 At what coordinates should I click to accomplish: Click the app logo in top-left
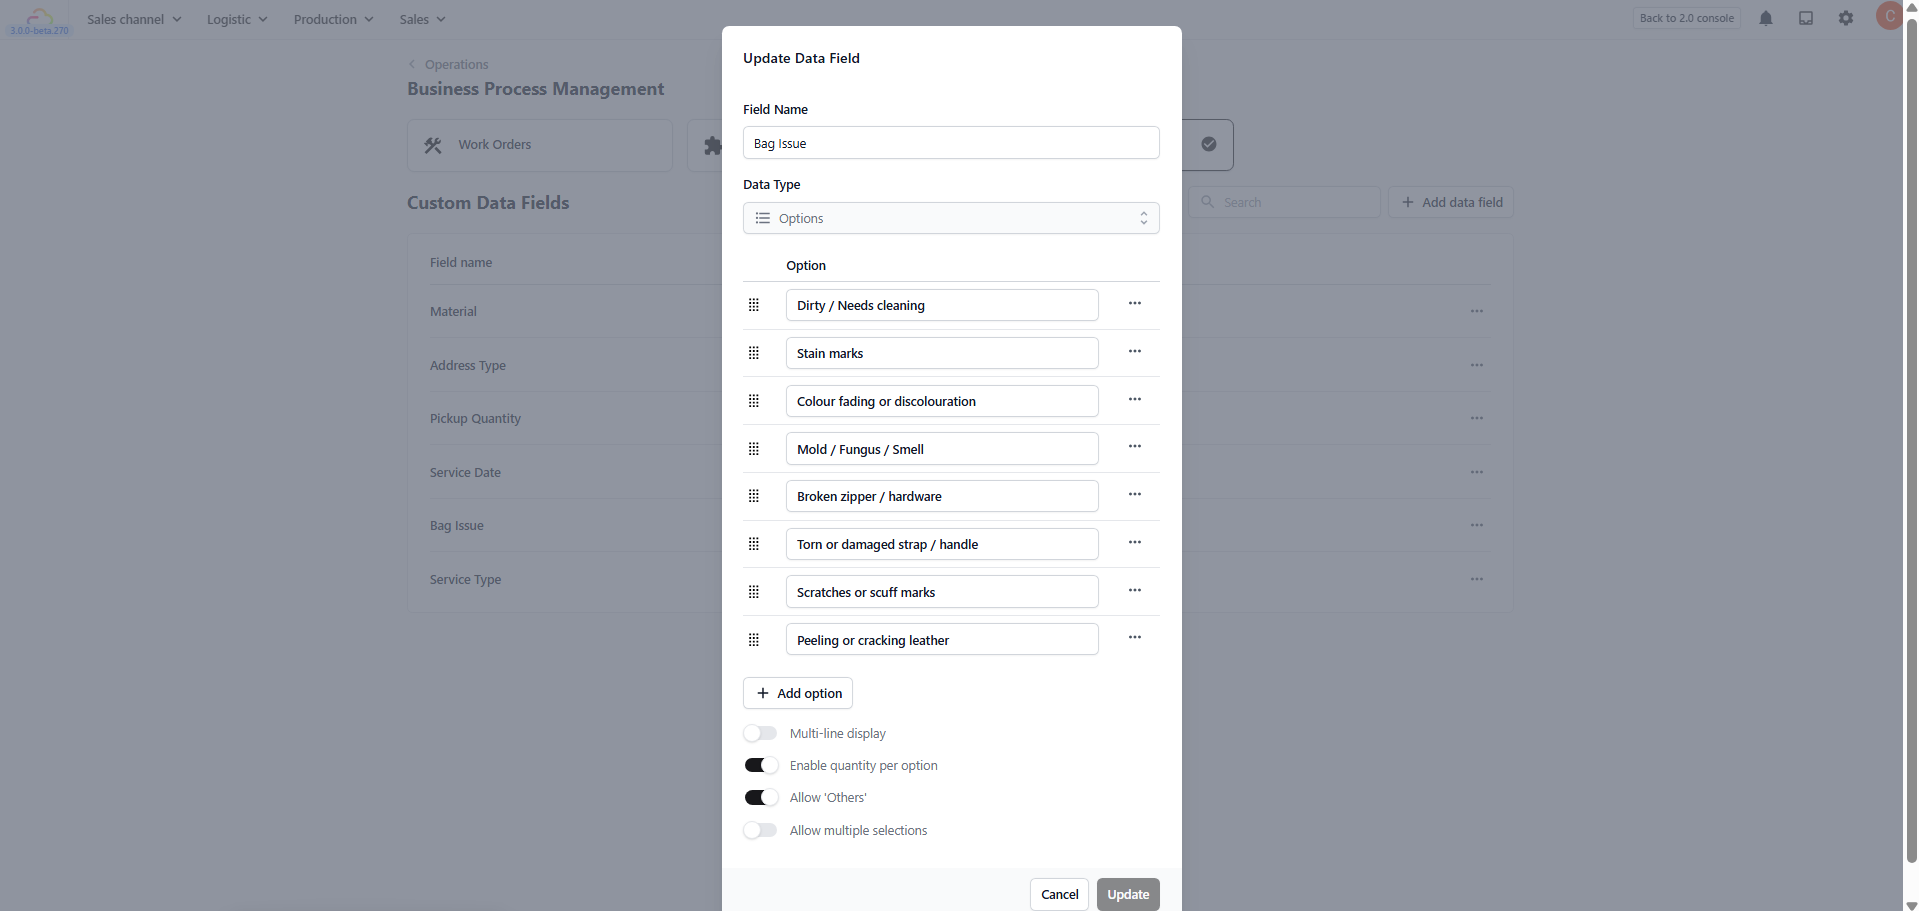click(x=40, y=19)
